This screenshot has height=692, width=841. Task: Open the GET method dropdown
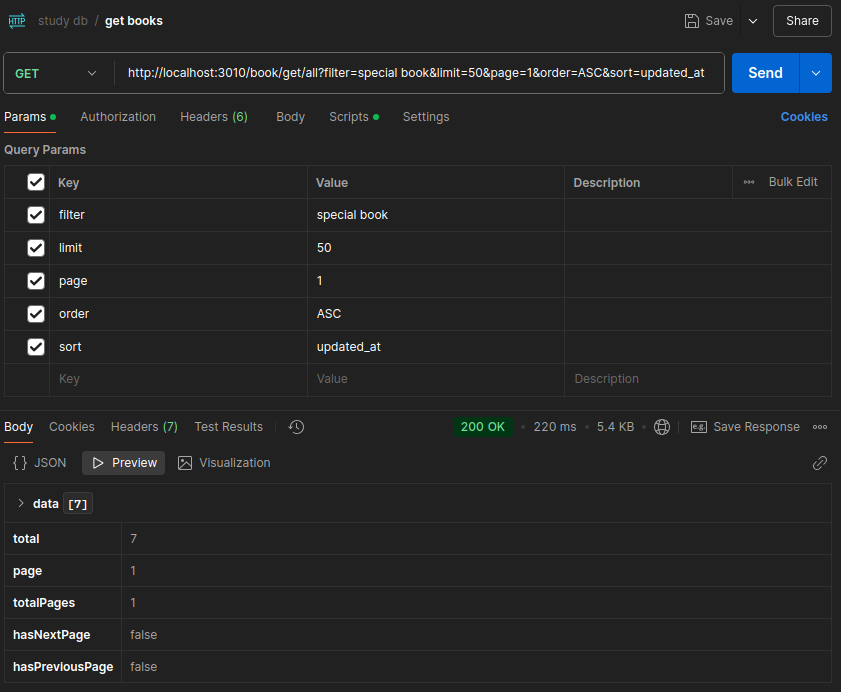(x=56, y=73)
